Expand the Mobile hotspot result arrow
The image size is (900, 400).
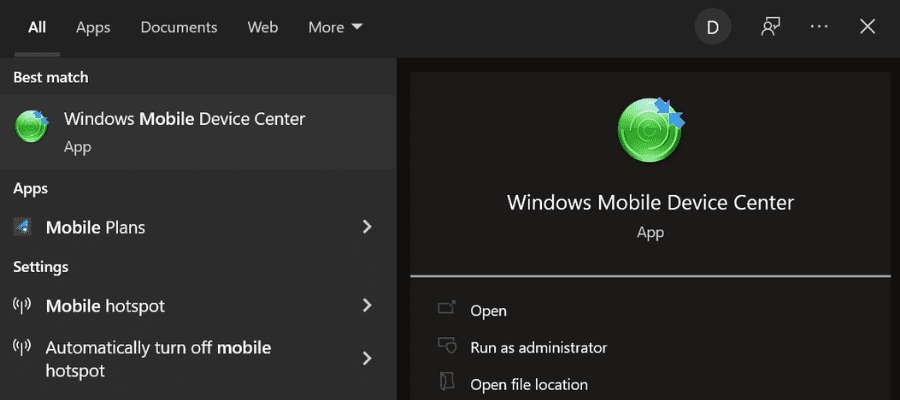click(367, 305)
